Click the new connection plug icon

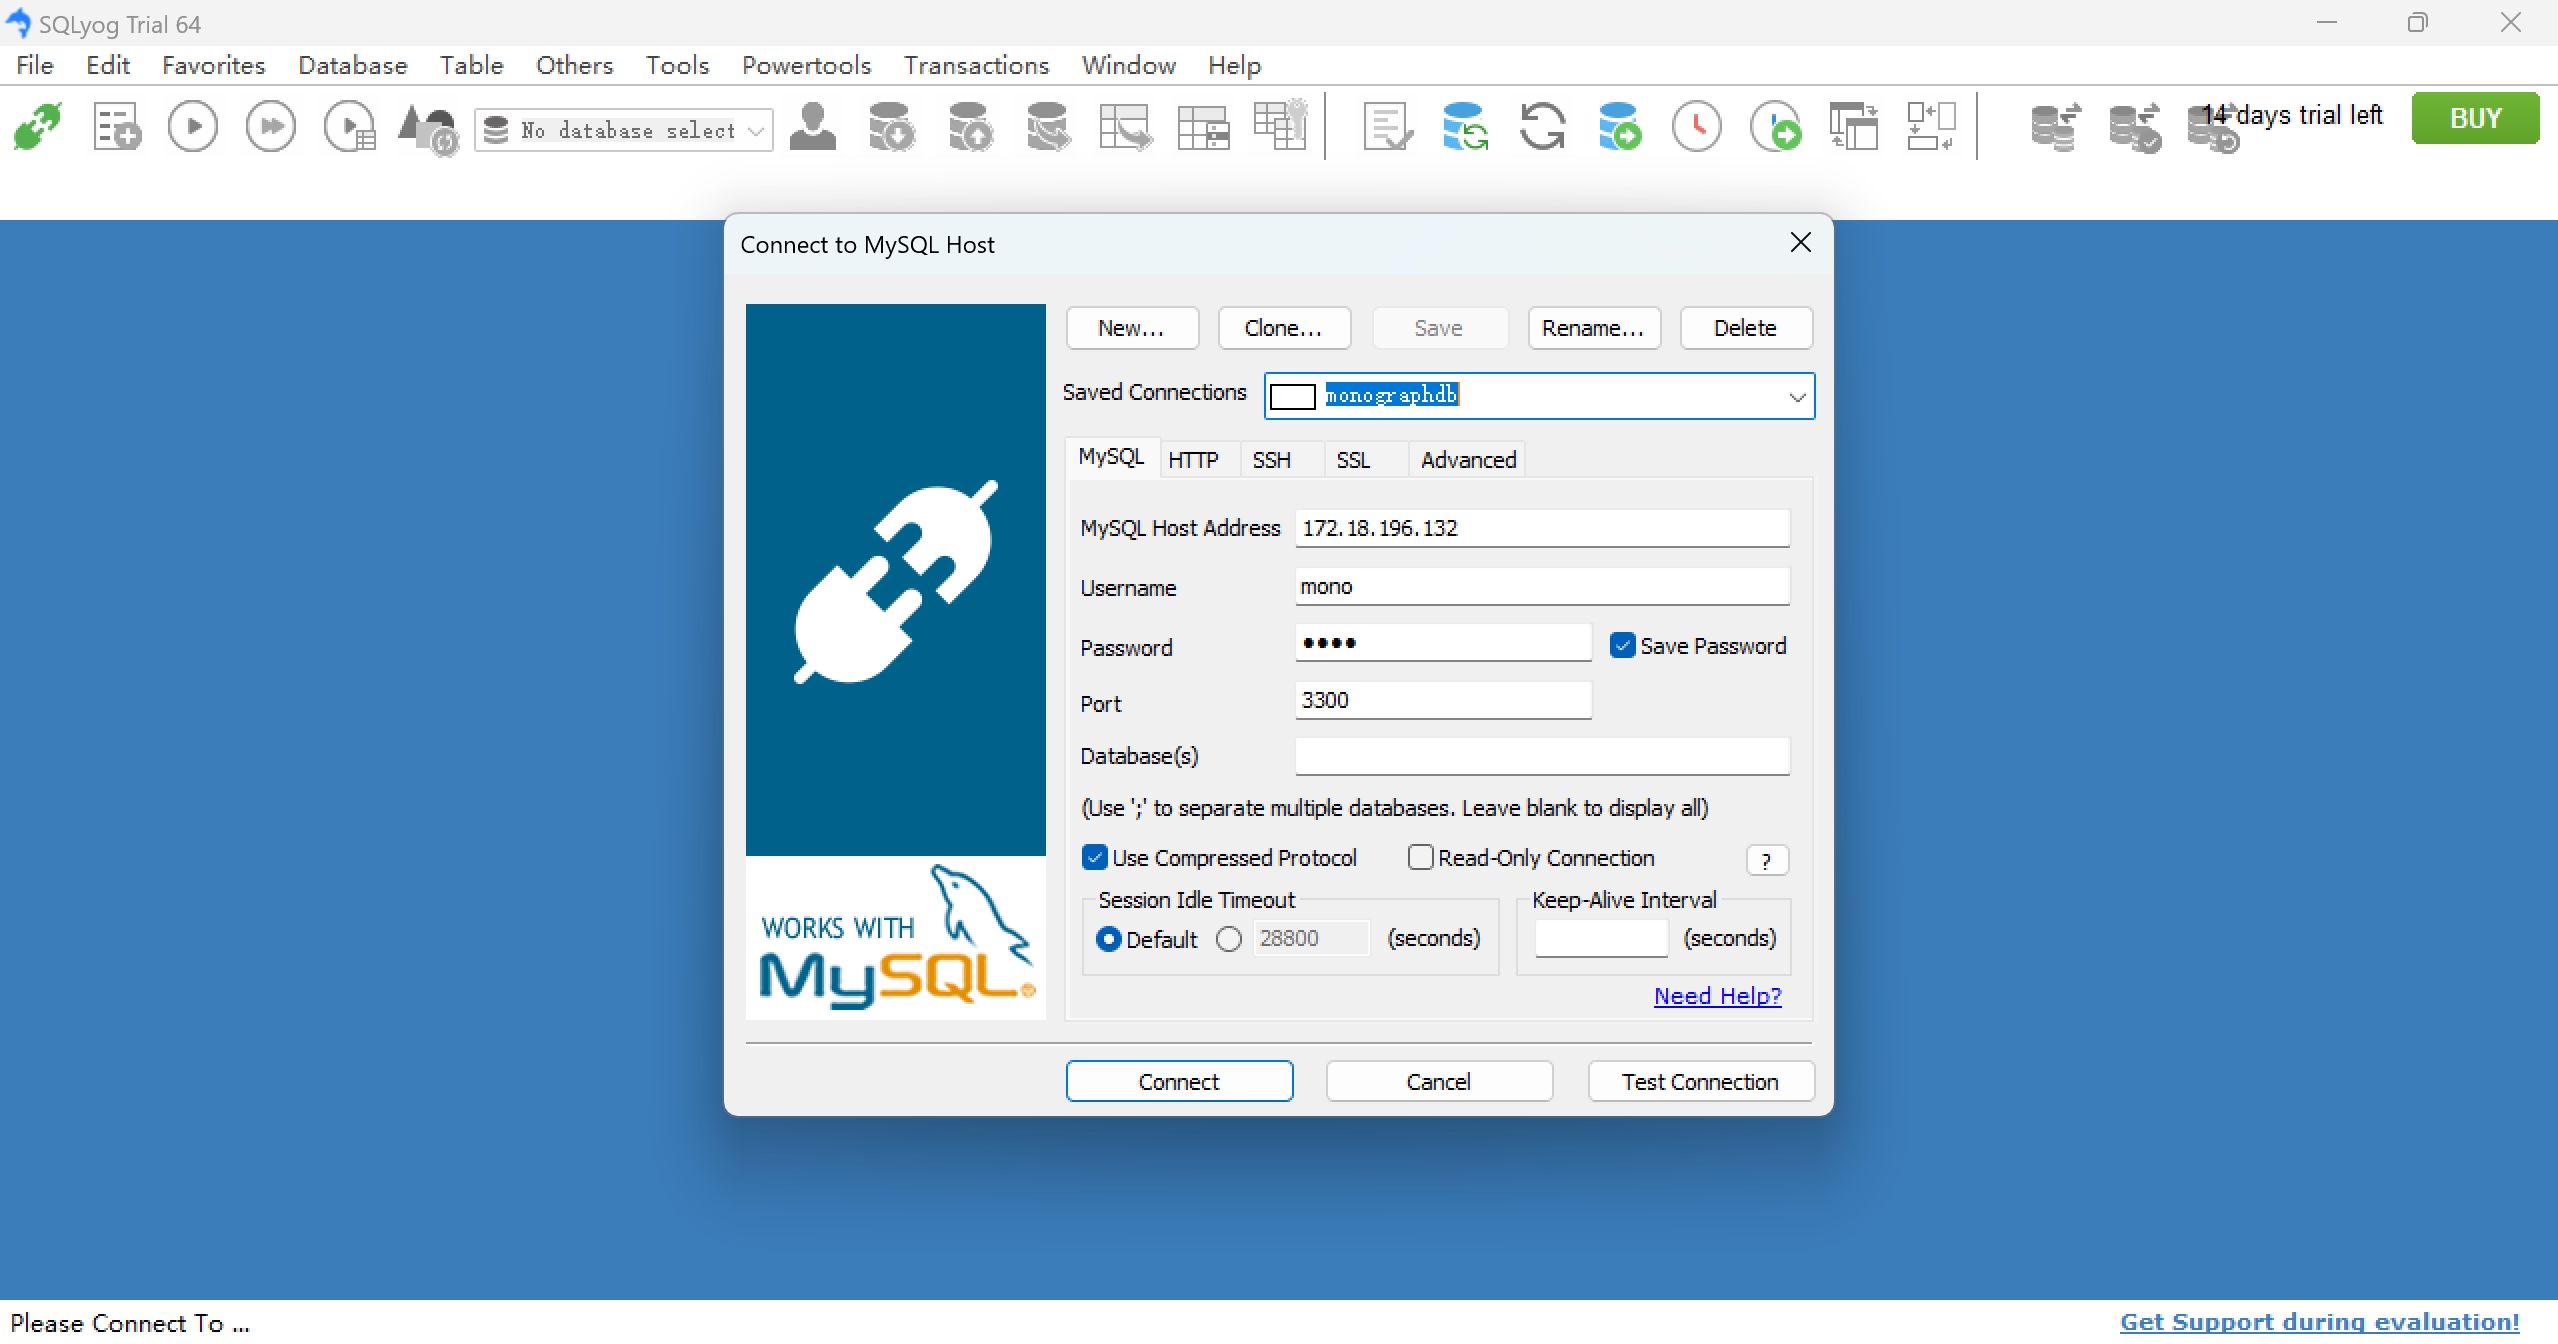(38, 127)
